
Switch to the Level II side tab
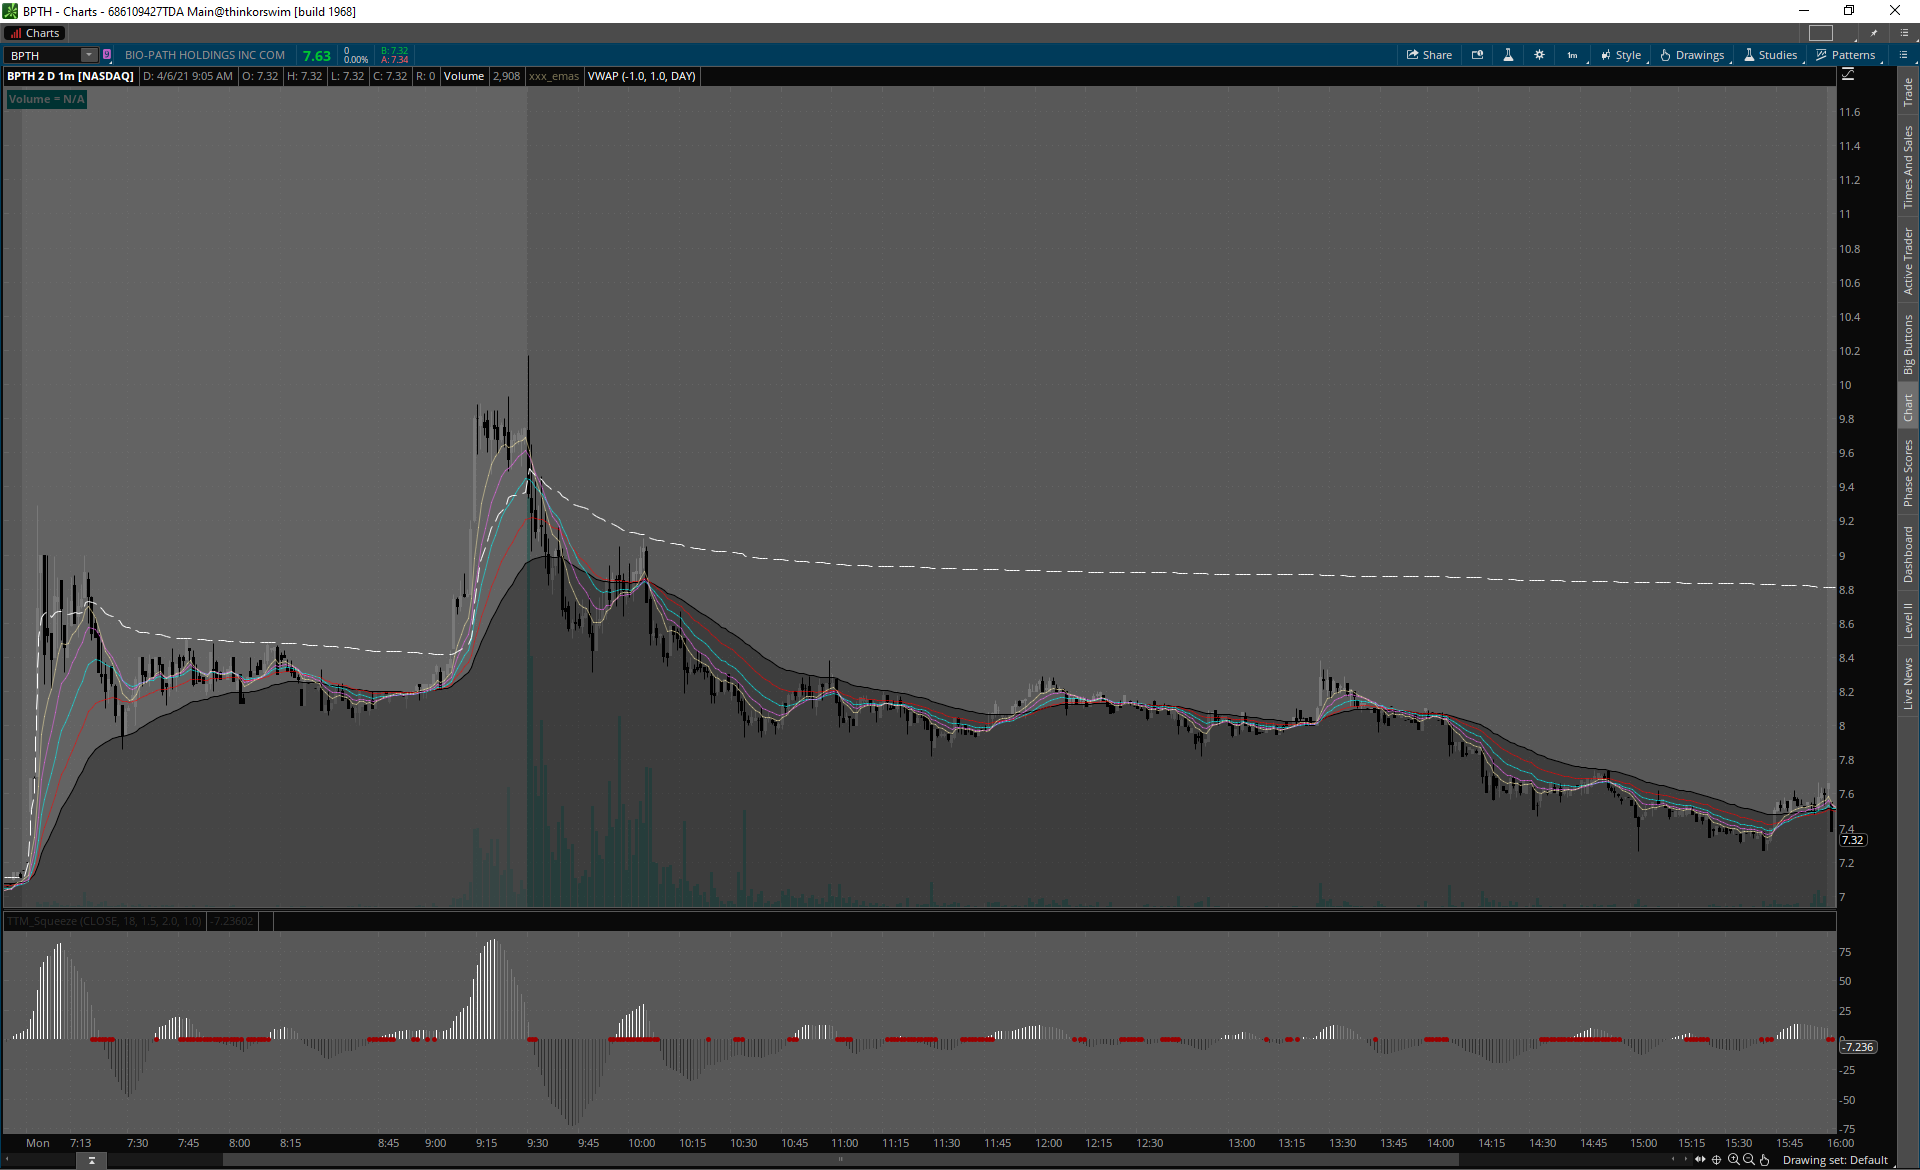(1908, 620)
